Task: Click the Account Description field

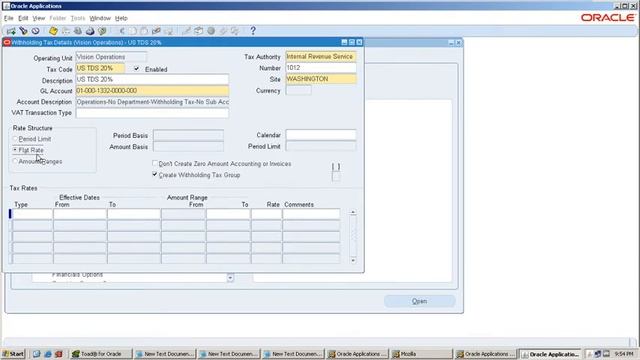Action: click(152, 102)
